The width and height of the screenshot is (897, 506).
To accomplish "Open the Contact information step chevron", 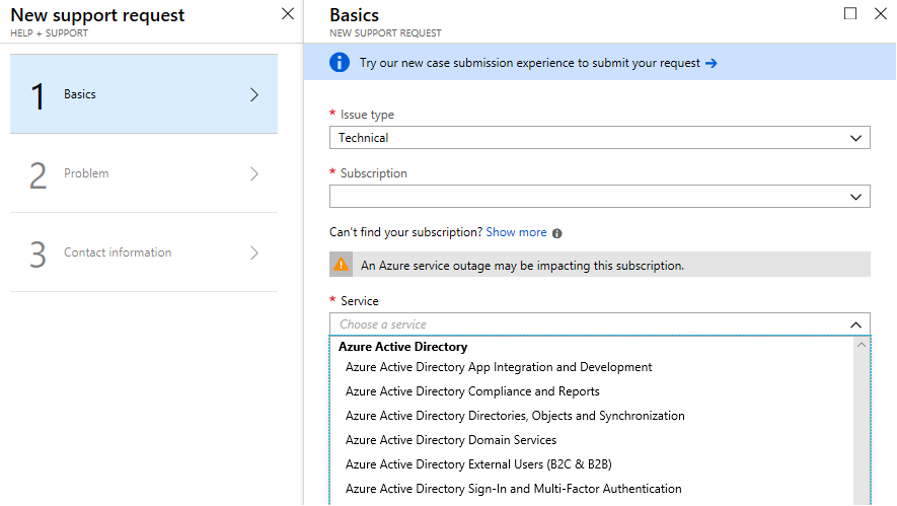I will 255,253.
